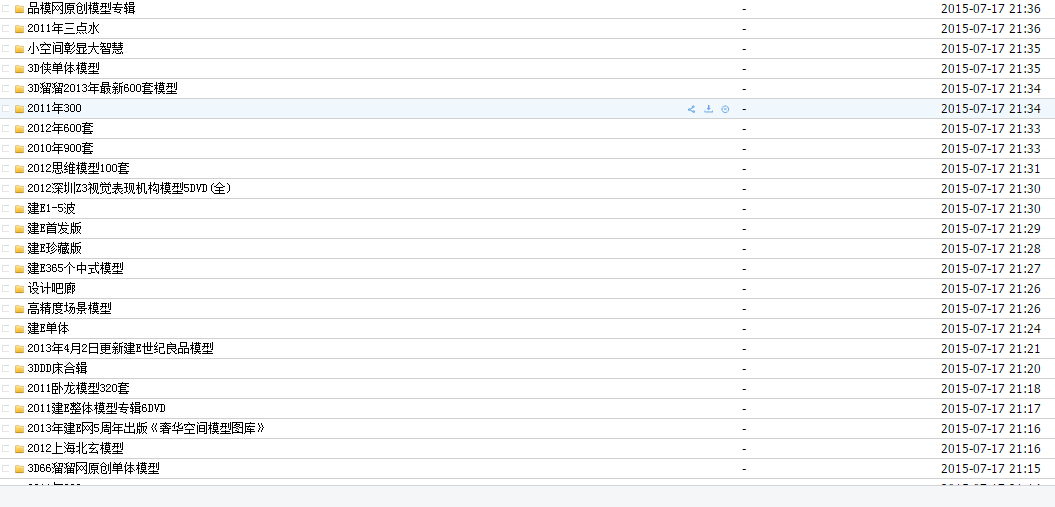Open folder 2012深圳Z3视觉表现机构模型5DVD(全)
The height and width of the screenshot is (507, 1055).
(129, 189)
